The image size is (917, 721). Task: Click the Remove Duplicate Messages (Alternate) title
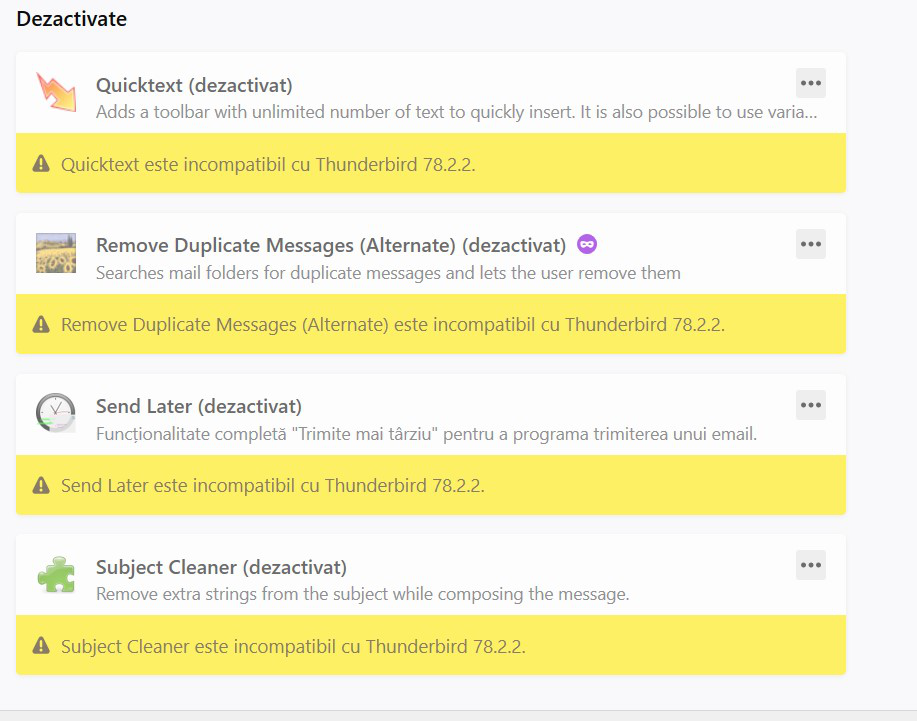(x=330, y=245)
